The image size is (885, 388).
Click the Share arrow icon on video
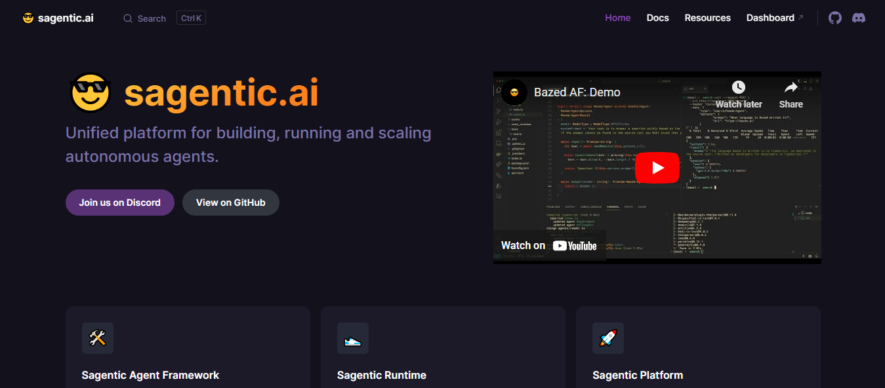[x=791, y=87]
